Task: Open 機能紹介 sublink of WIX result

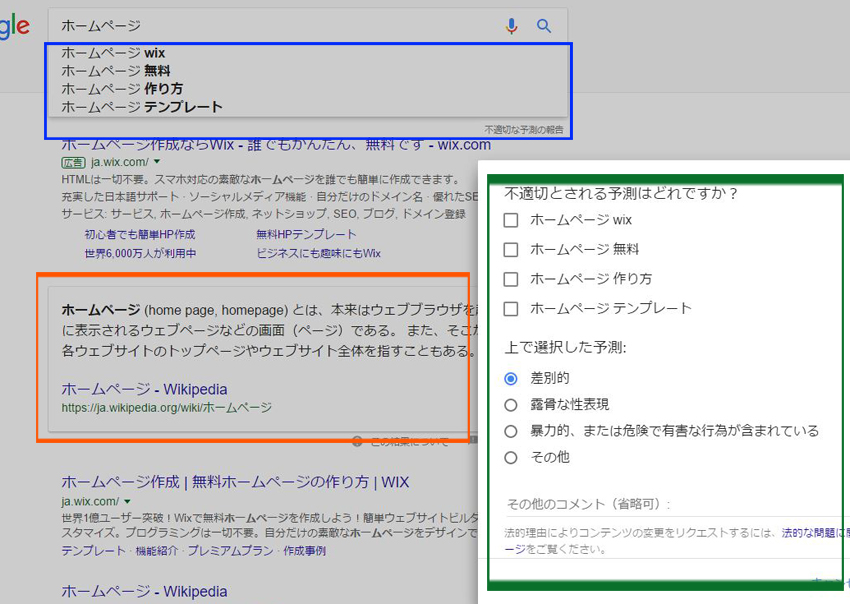Action: coord(156,551)
